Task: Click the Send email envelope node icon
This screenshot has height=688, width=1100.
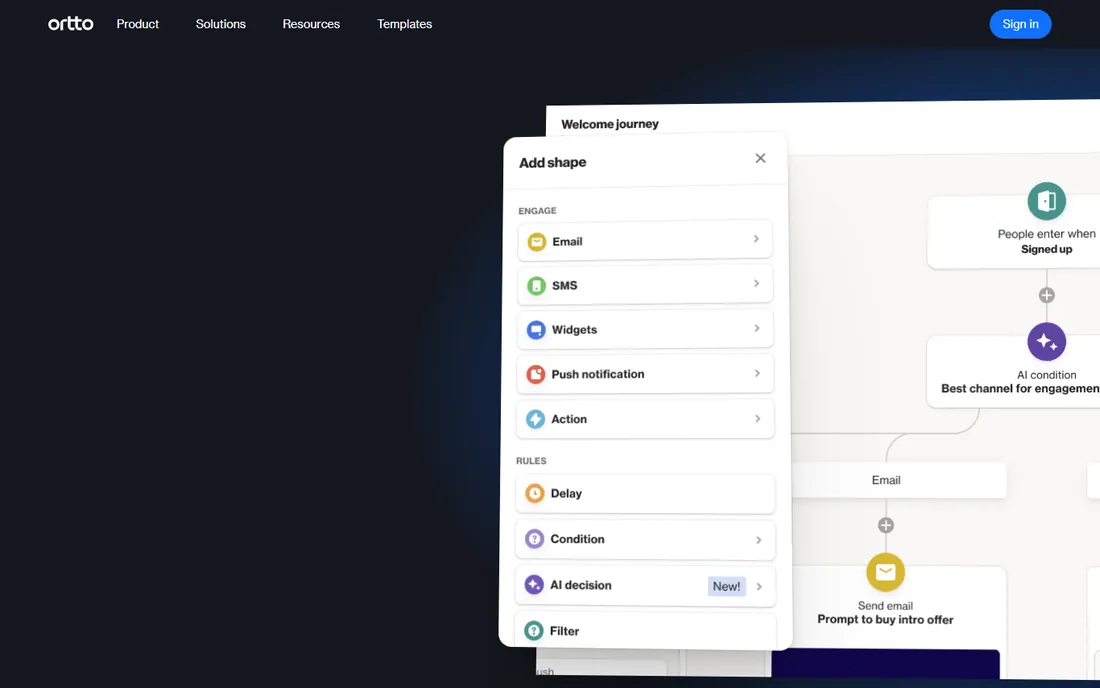Action: [885, 572]
